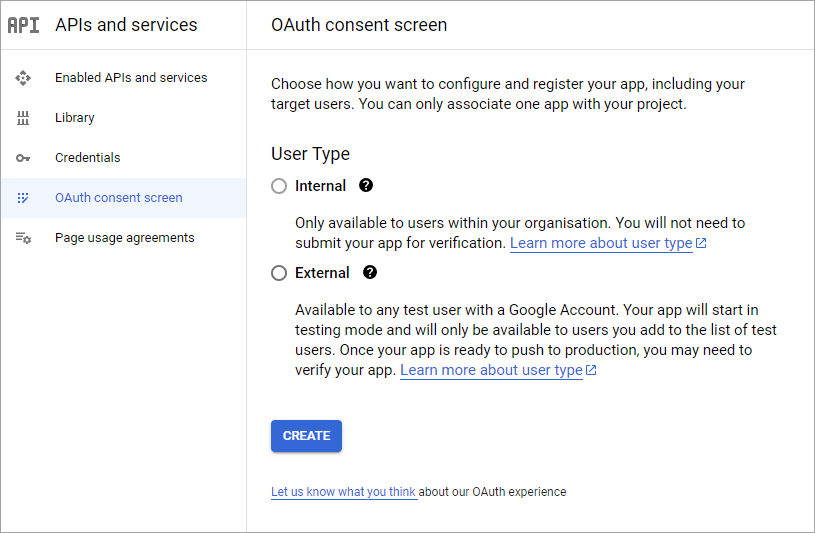This screenshot has height=533, width=815.
Task: Click the Enabled APIs and services diamond icon
Action: tap(23, 78)
